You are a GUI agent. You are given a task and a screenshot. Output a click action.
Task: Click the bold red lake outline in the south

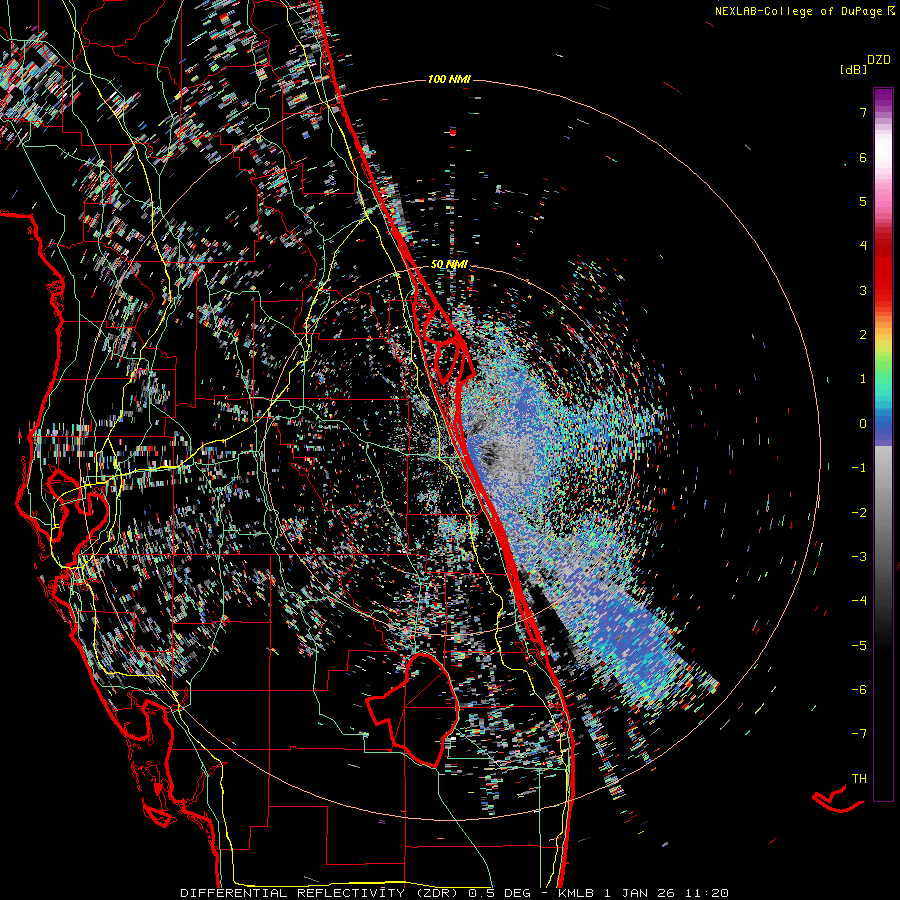(414, 711)
